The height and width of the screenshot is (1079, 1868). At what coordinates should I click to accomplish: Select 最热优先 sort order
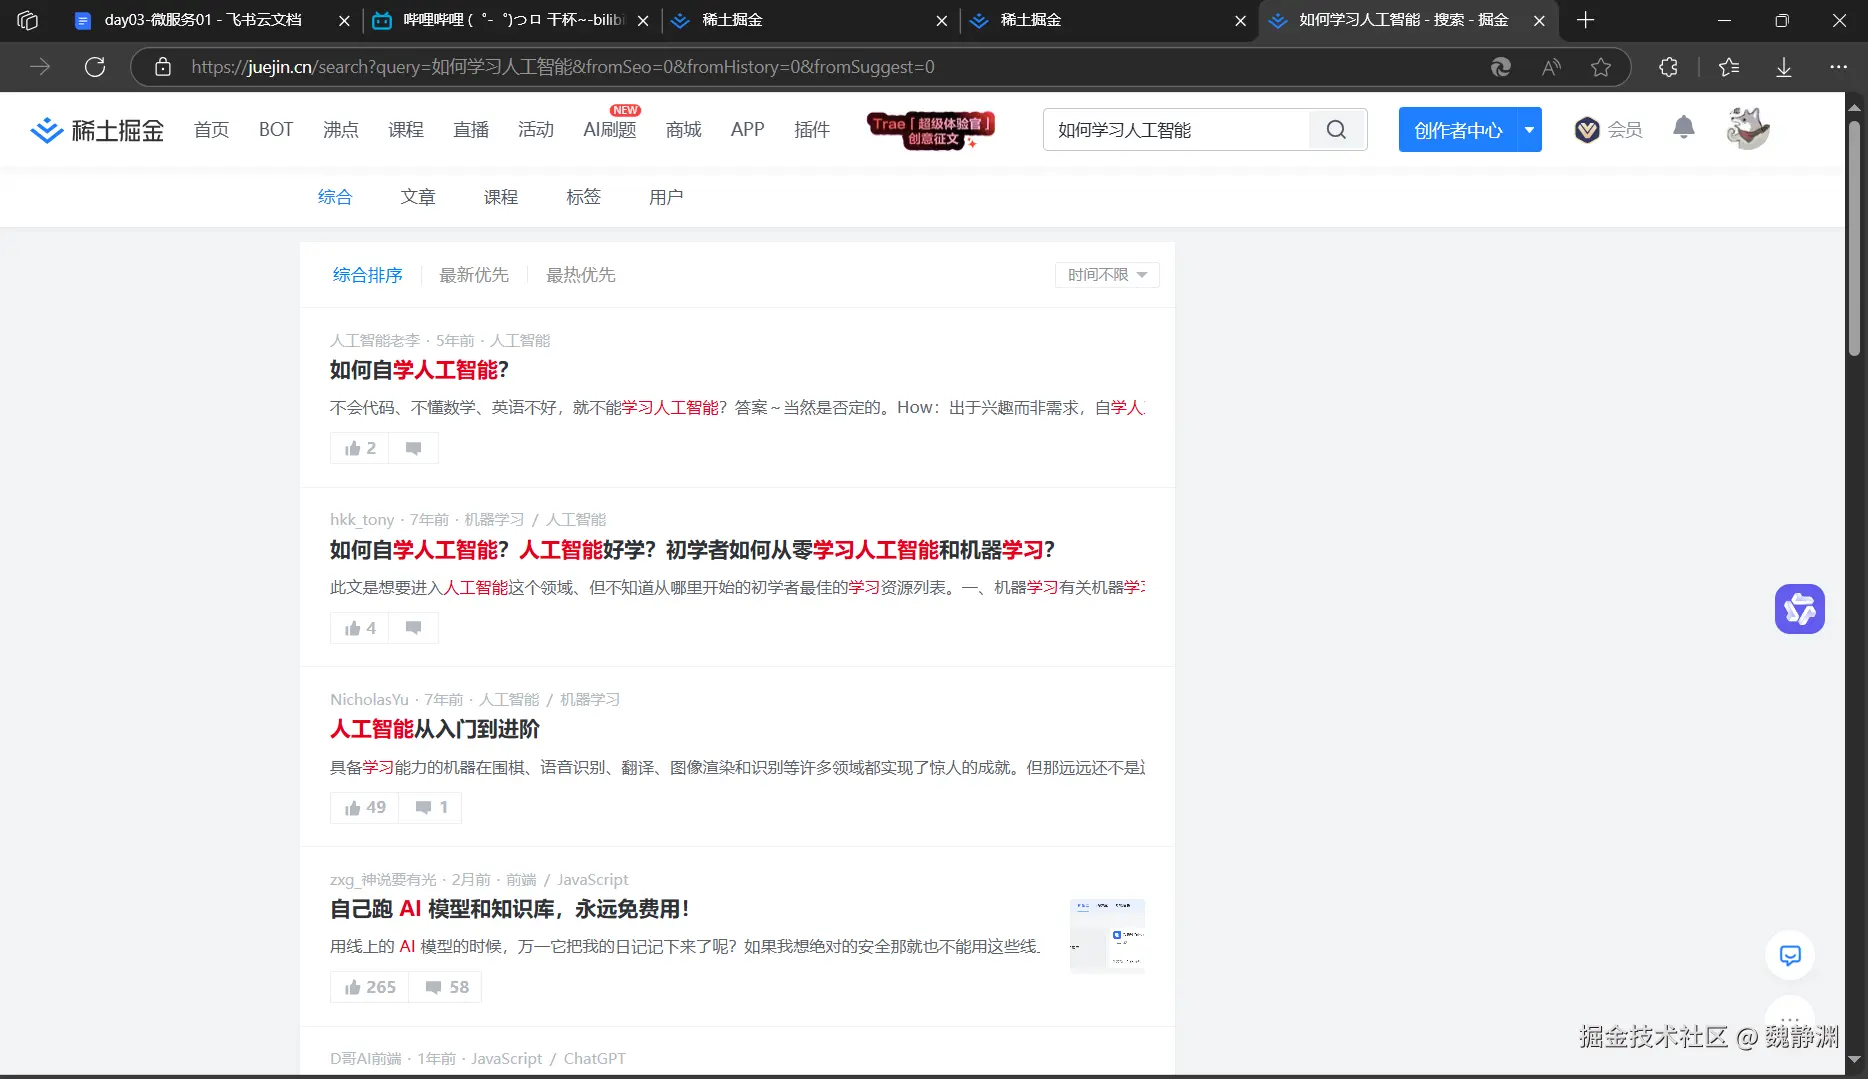[x=580, y=275]
